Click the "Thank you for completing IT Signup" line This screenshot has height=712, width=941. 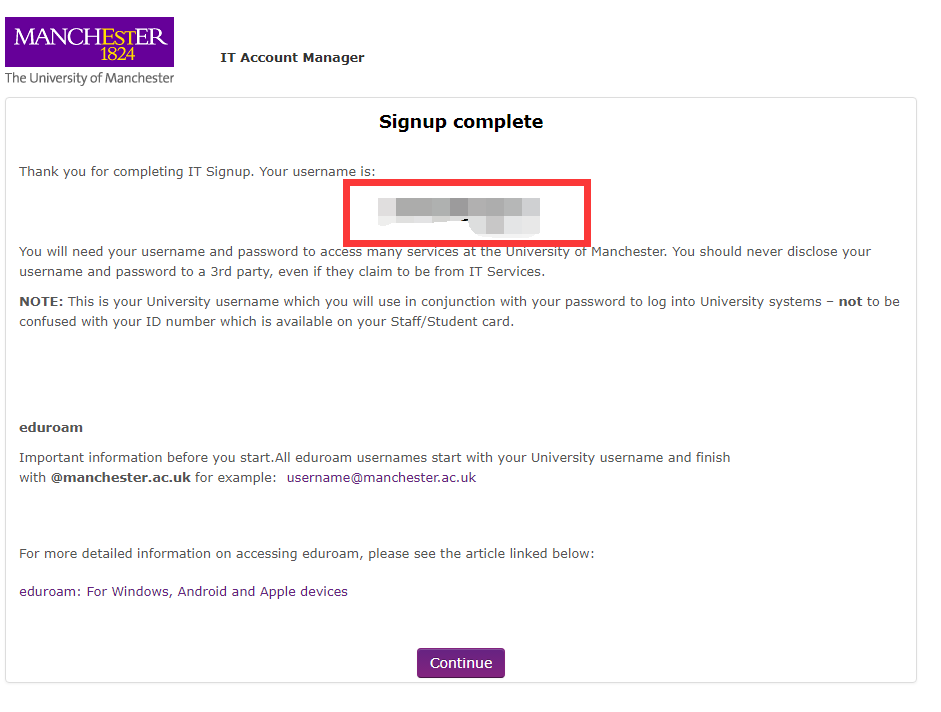197,172
